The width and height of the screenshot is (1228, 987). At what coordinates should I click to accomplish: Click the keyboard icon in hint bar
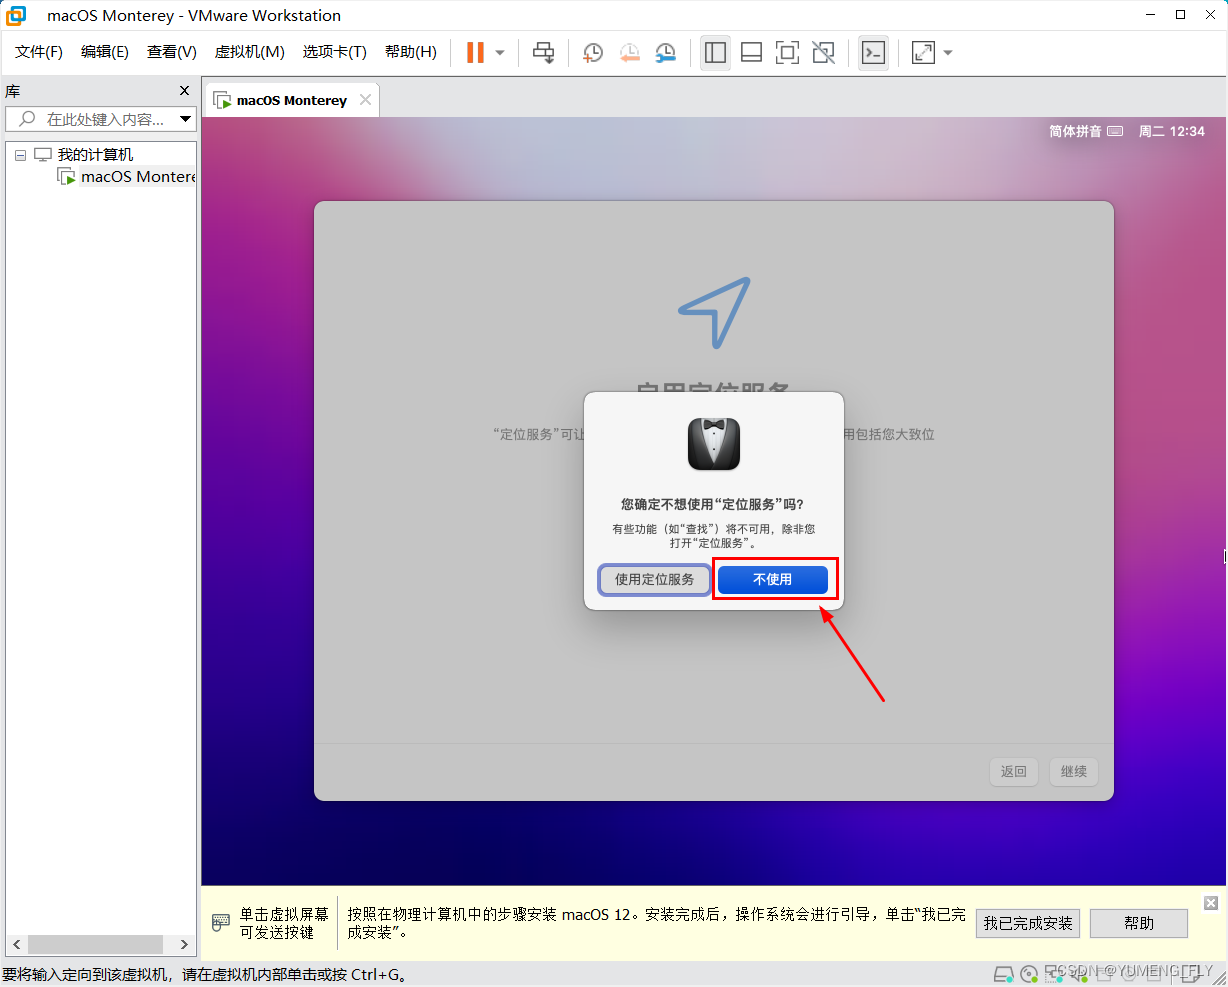tap(221, 923)
